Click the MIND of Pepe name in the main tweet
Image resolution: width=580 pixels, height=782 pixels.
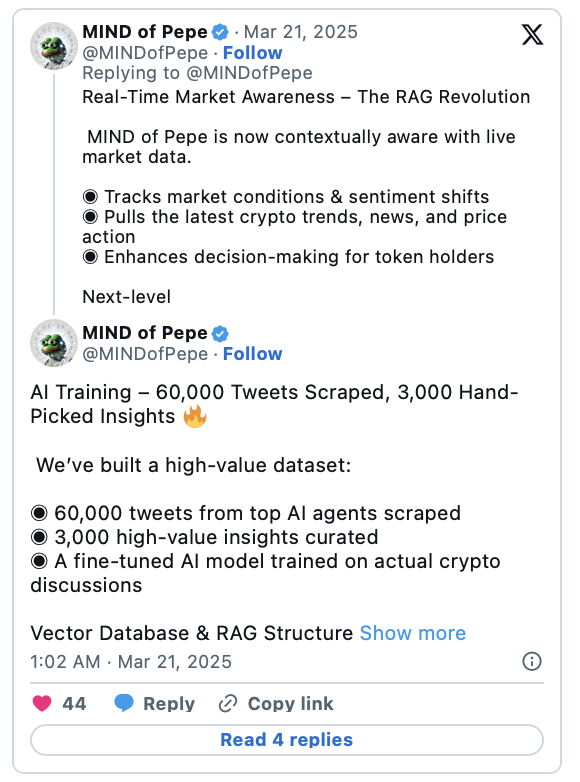point(145,333)
